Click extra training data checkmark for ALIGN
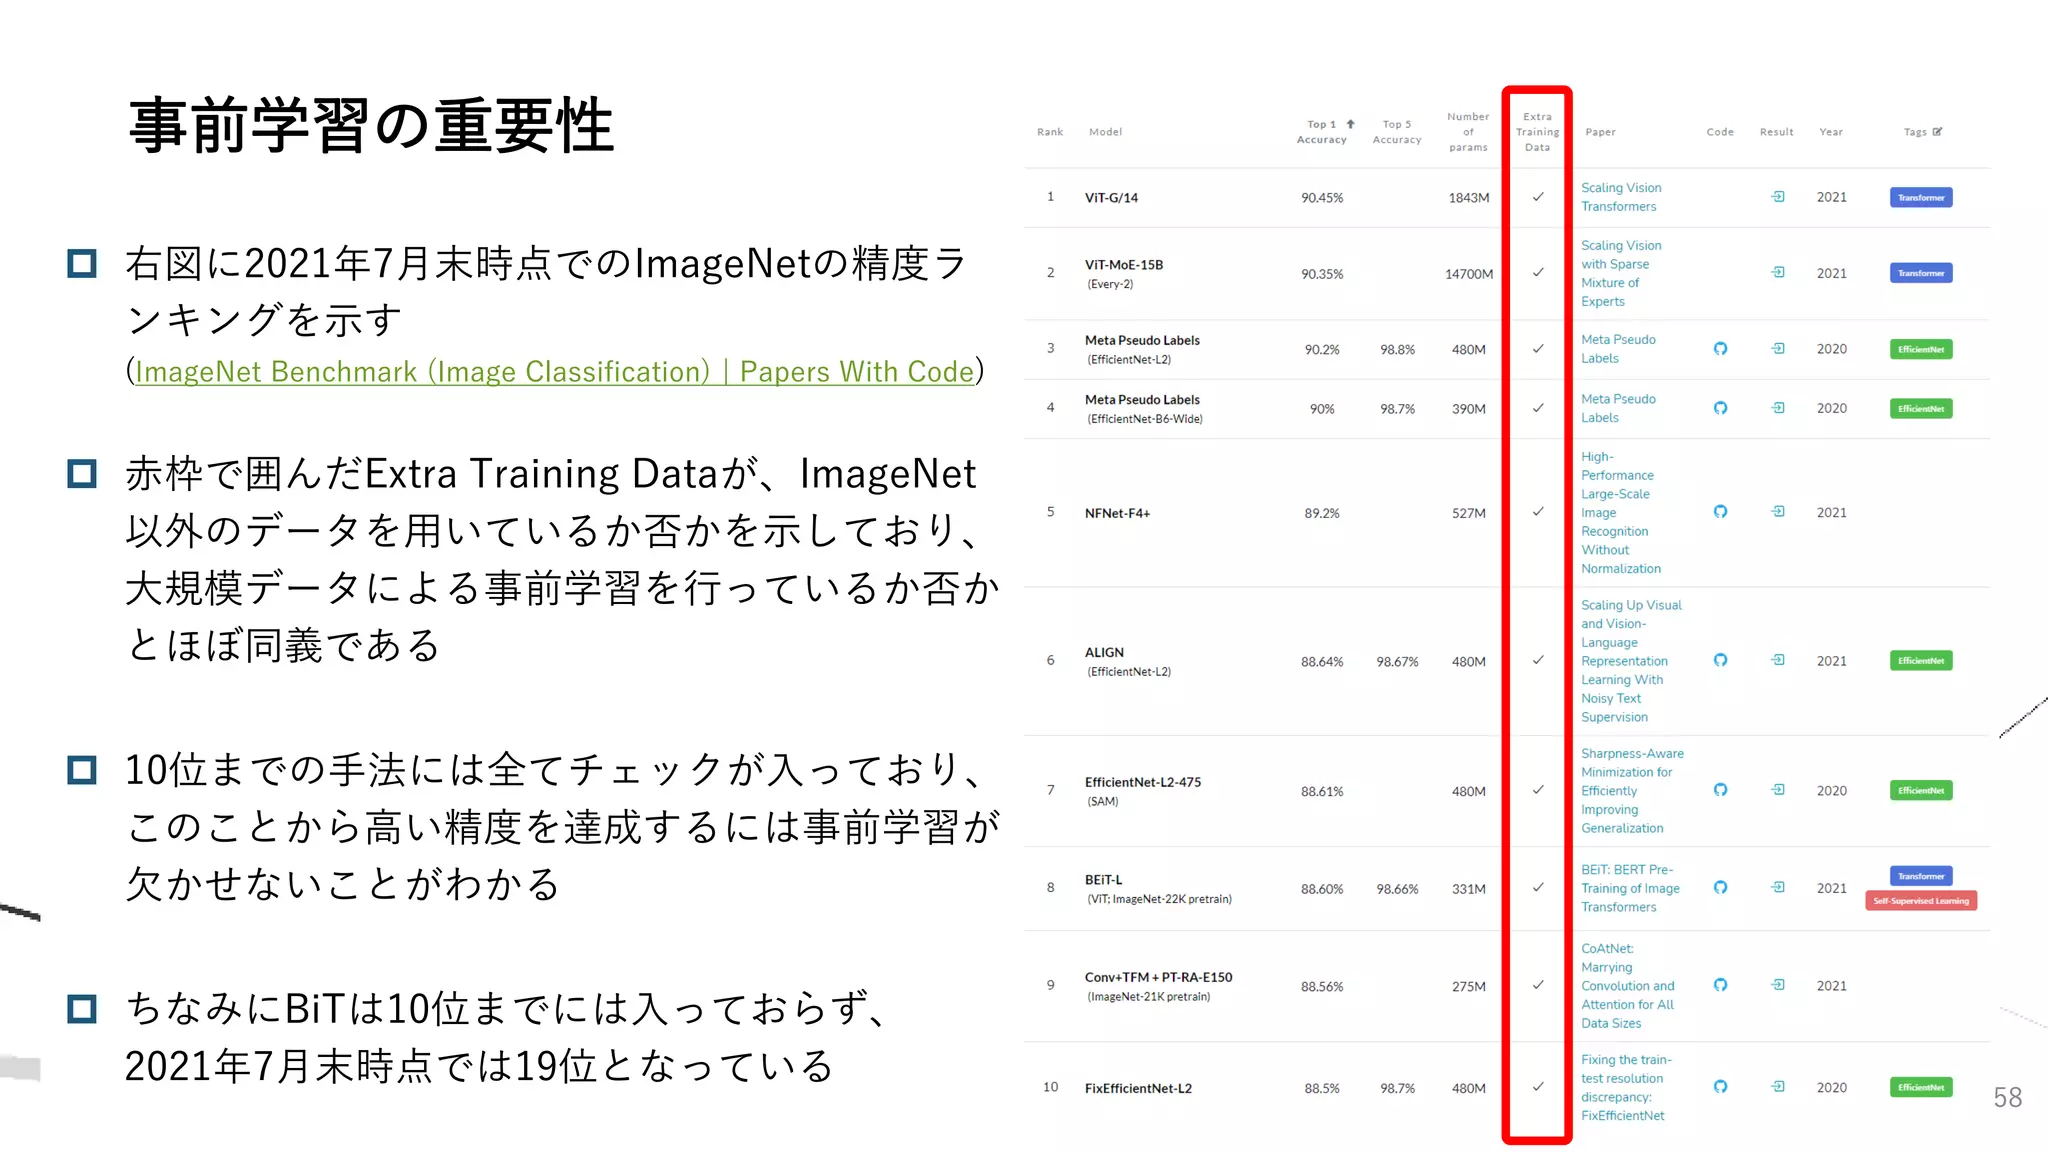 pyautogui.click(x=1538, y=660)
